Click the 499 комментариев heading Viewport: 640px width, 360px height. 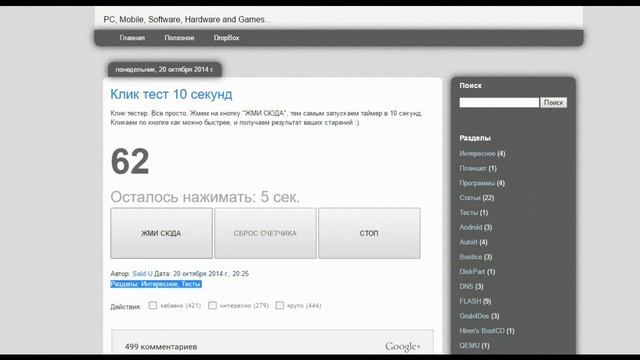click(161, 347)
